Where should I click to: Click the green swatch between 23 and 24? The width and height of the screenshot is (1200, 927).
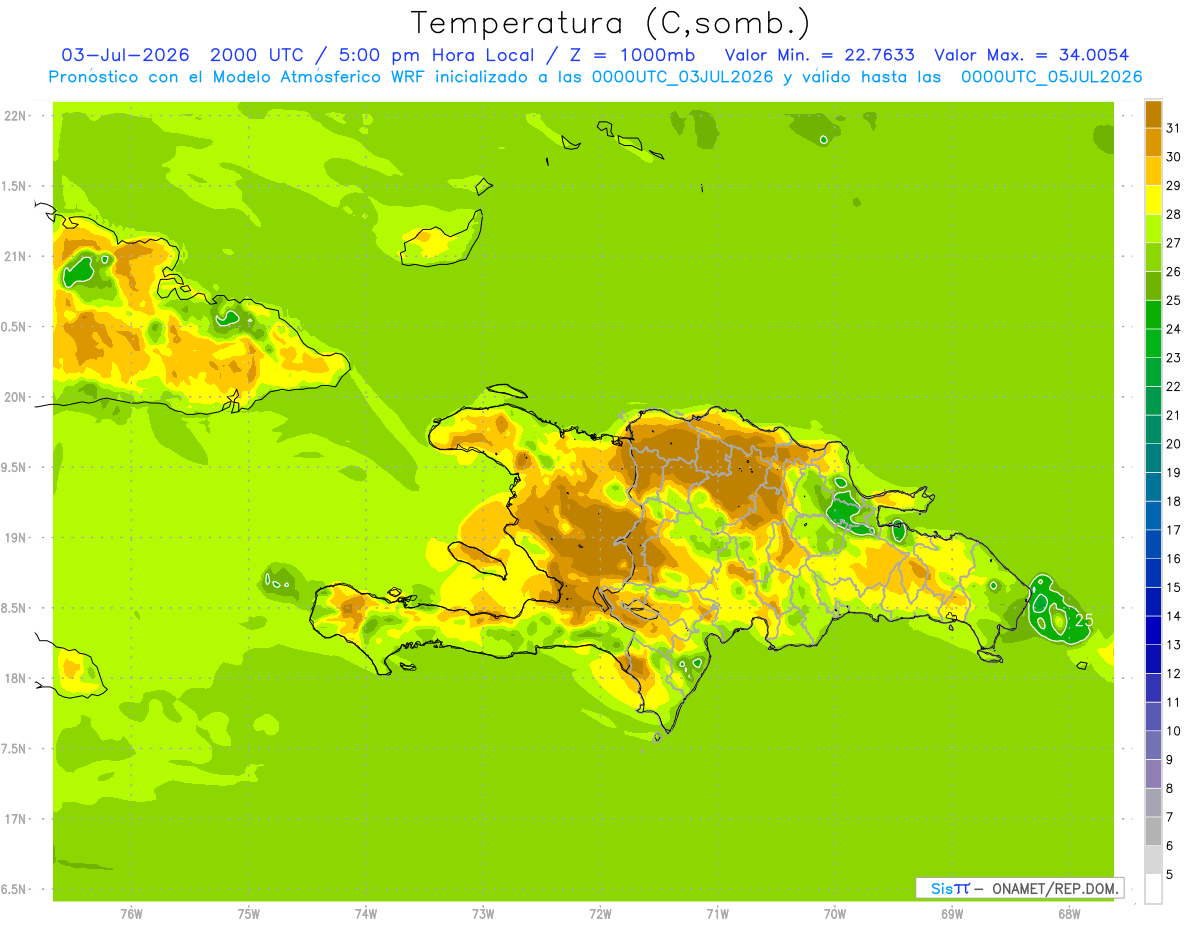coord(1153,343)
